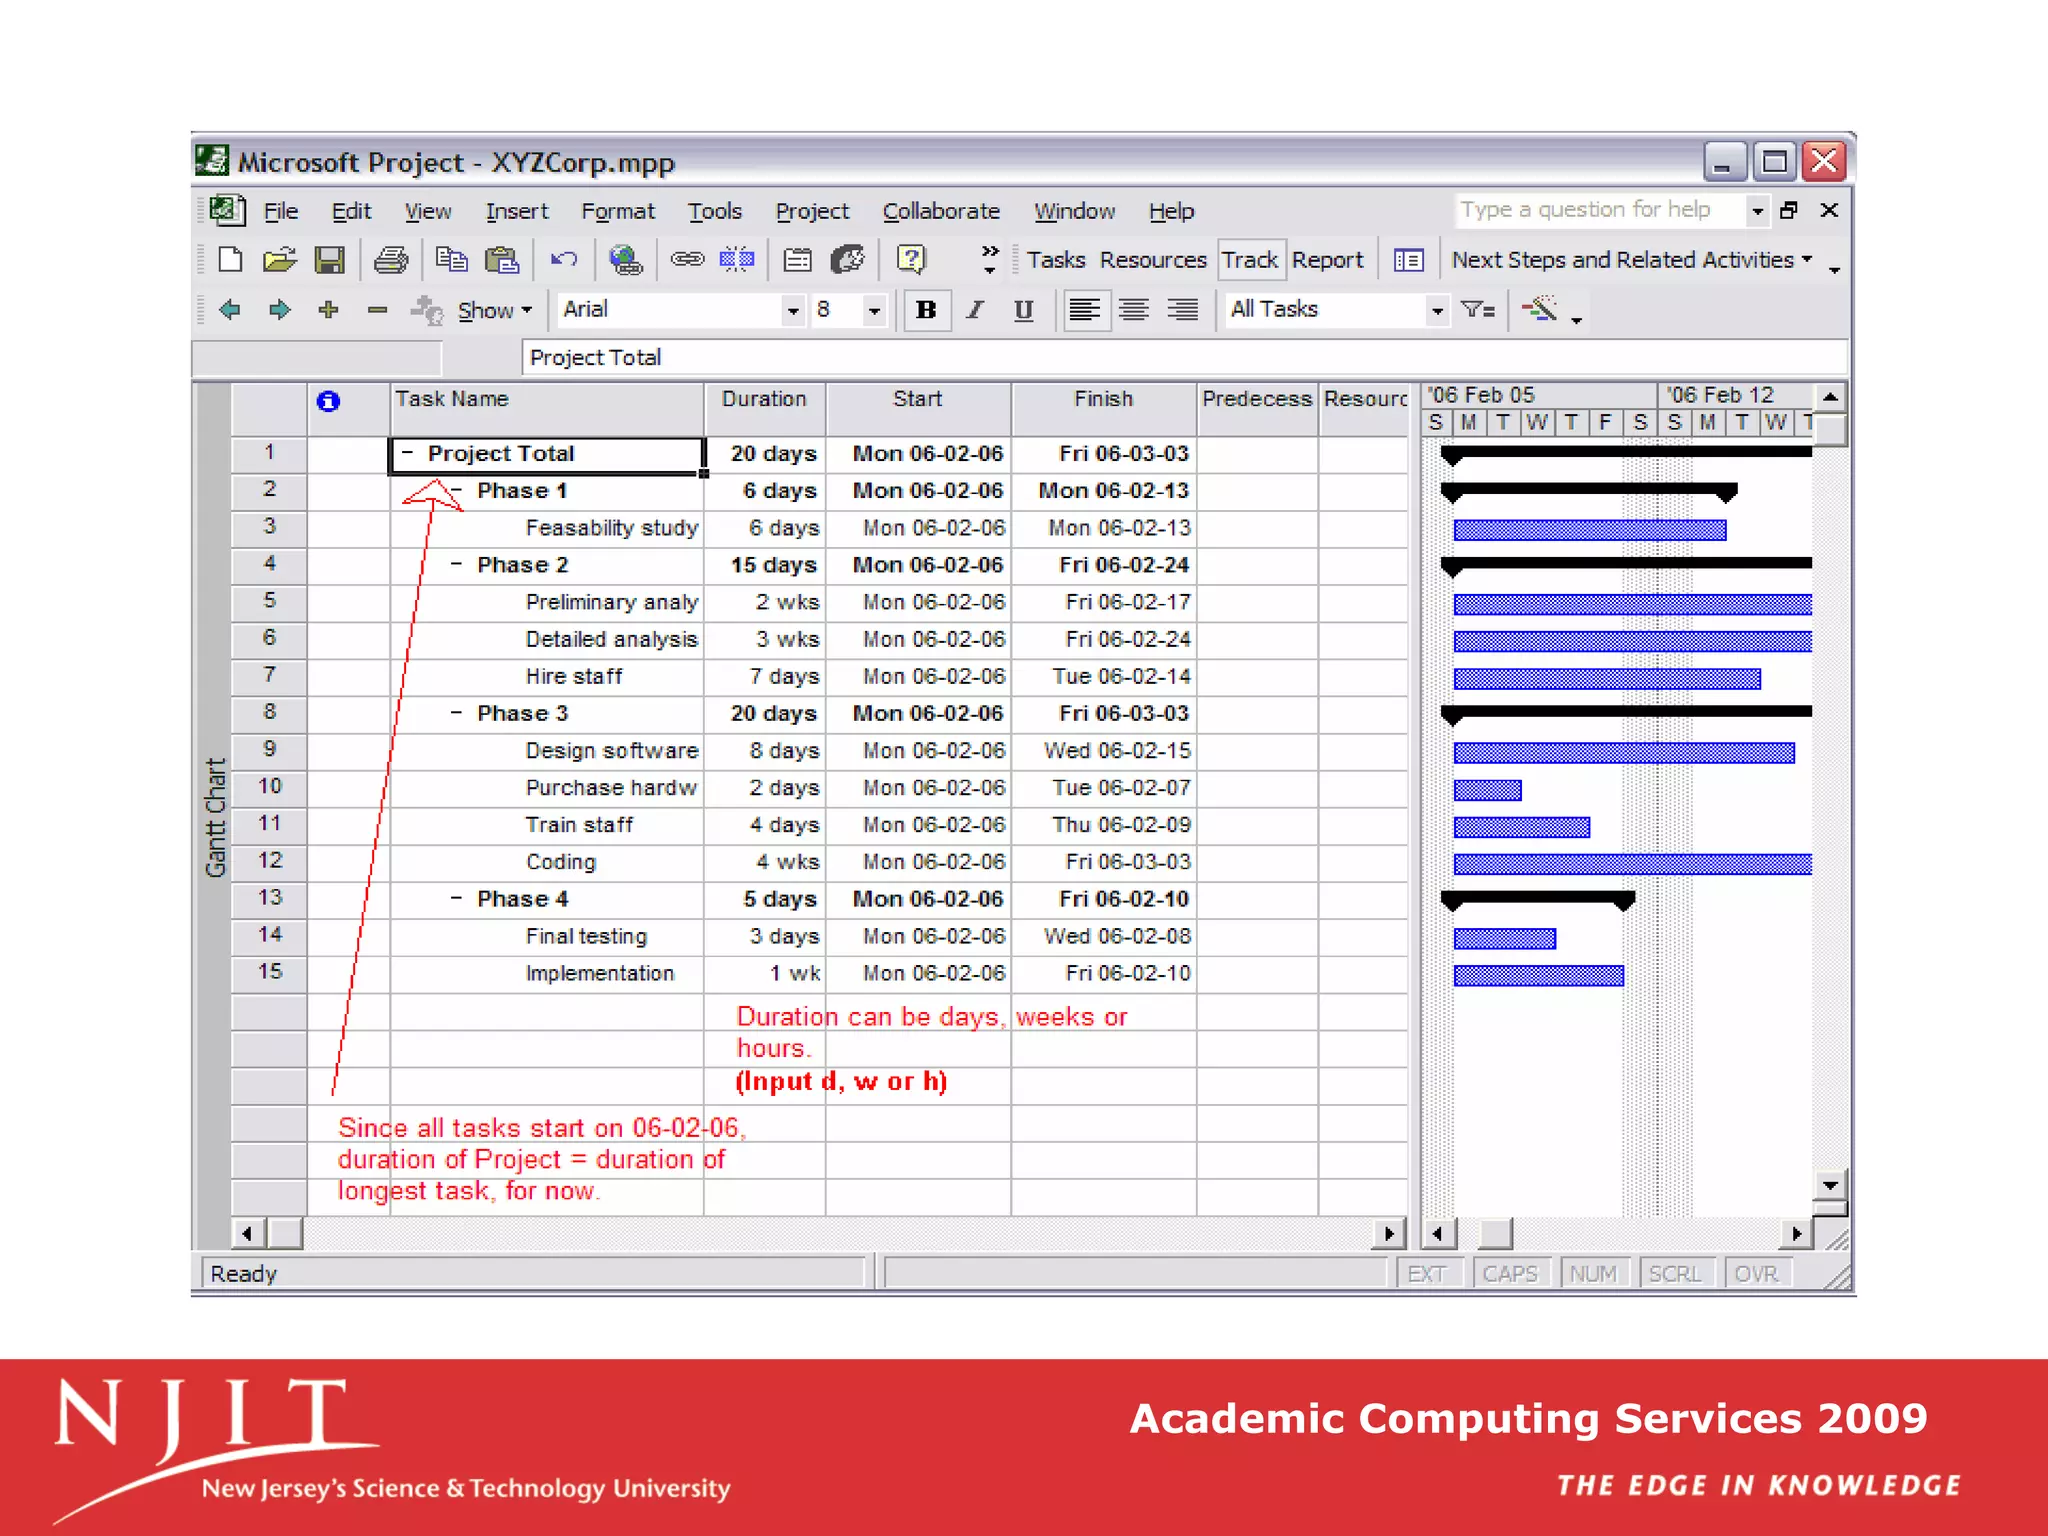The width and height of the screenshot is (2048, 1536).
Task: Open the File menu
Action: tap(281, 211)
